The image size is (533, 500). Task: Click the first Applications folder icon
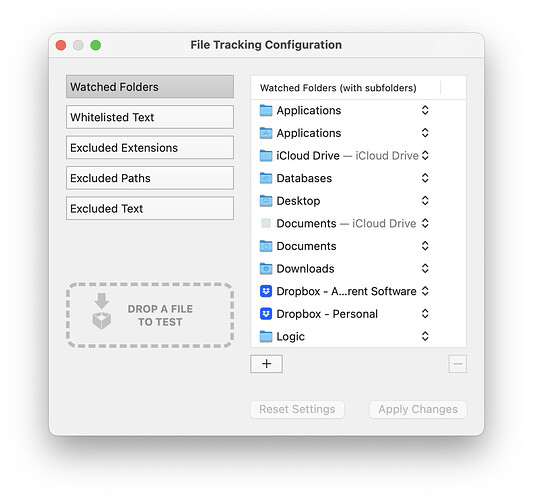click(x=266, y=110)
